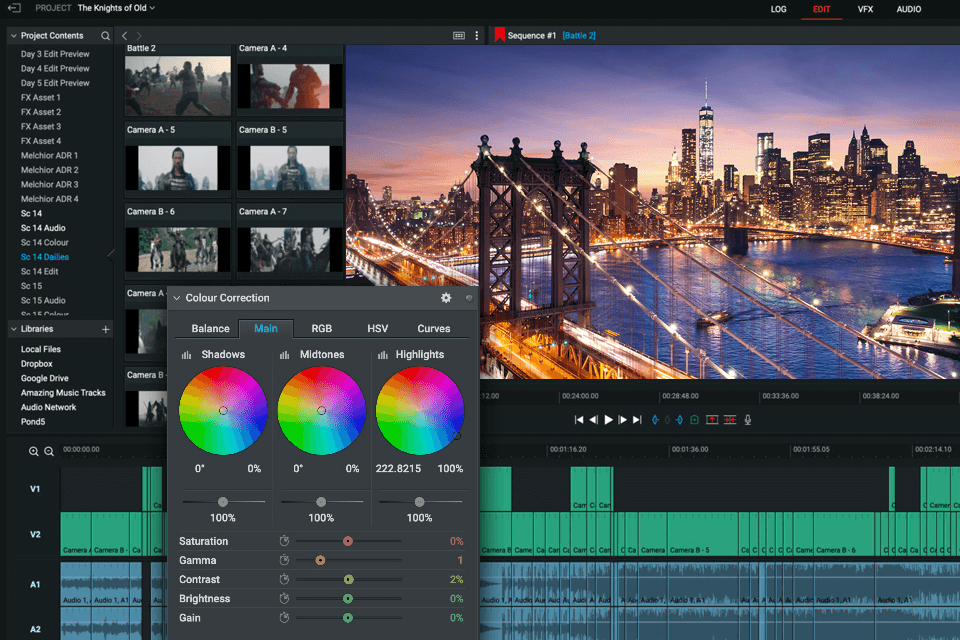Click the Contrast slider handle

pyautogui.click(x=349, y=579)
